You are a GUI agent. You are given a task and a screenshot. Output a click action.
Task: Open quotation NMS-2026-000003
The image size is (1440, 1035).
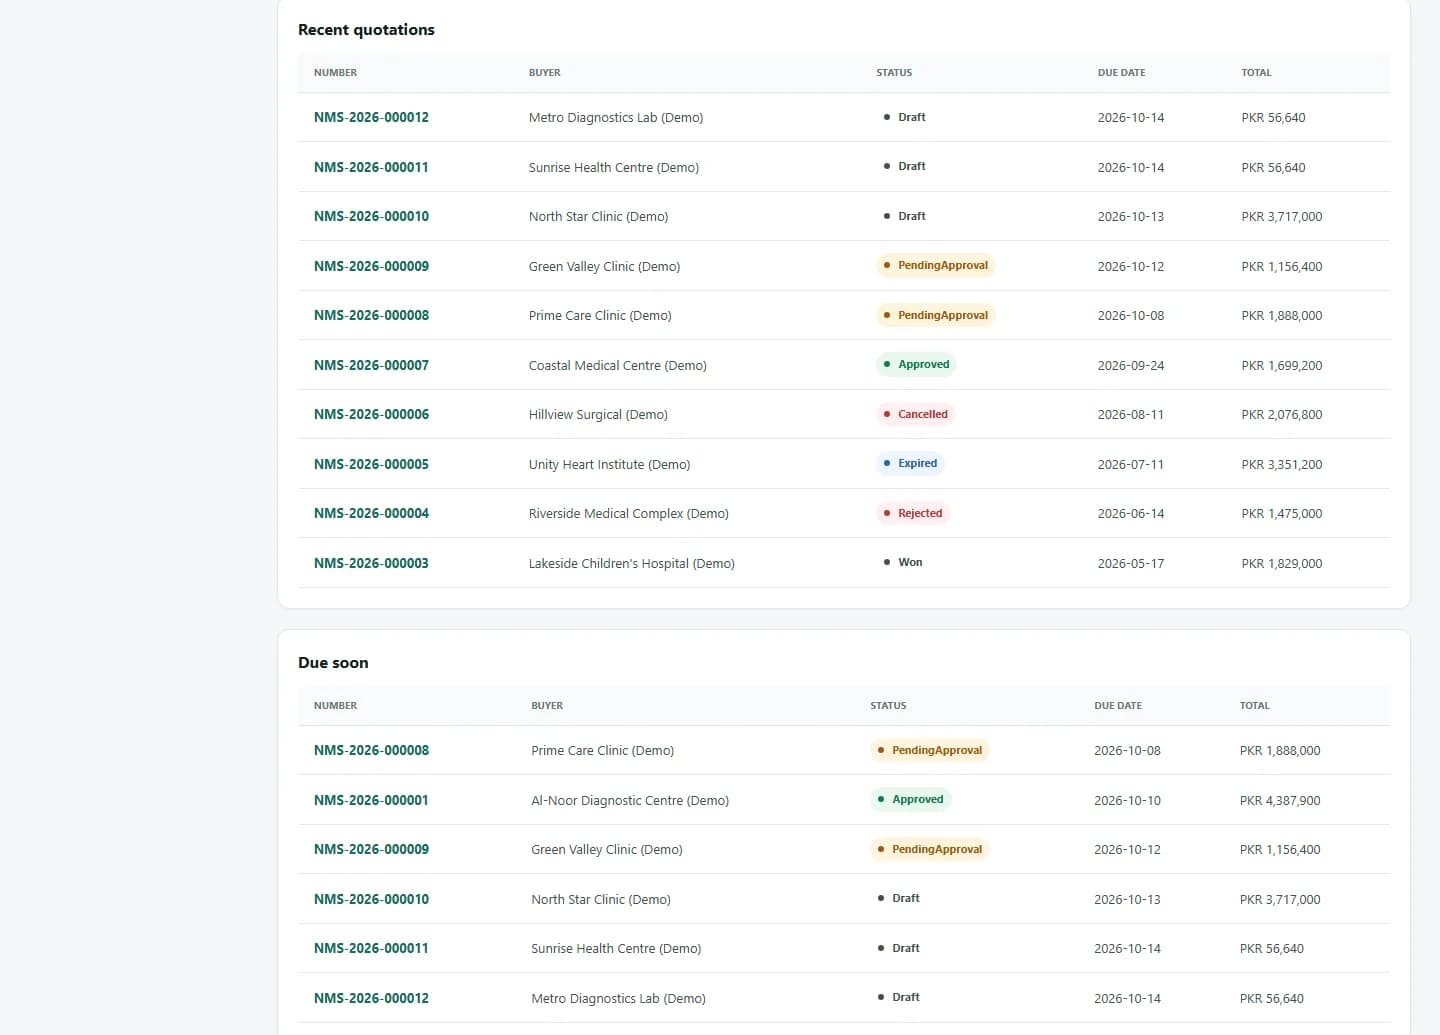[x=371, y=563]
